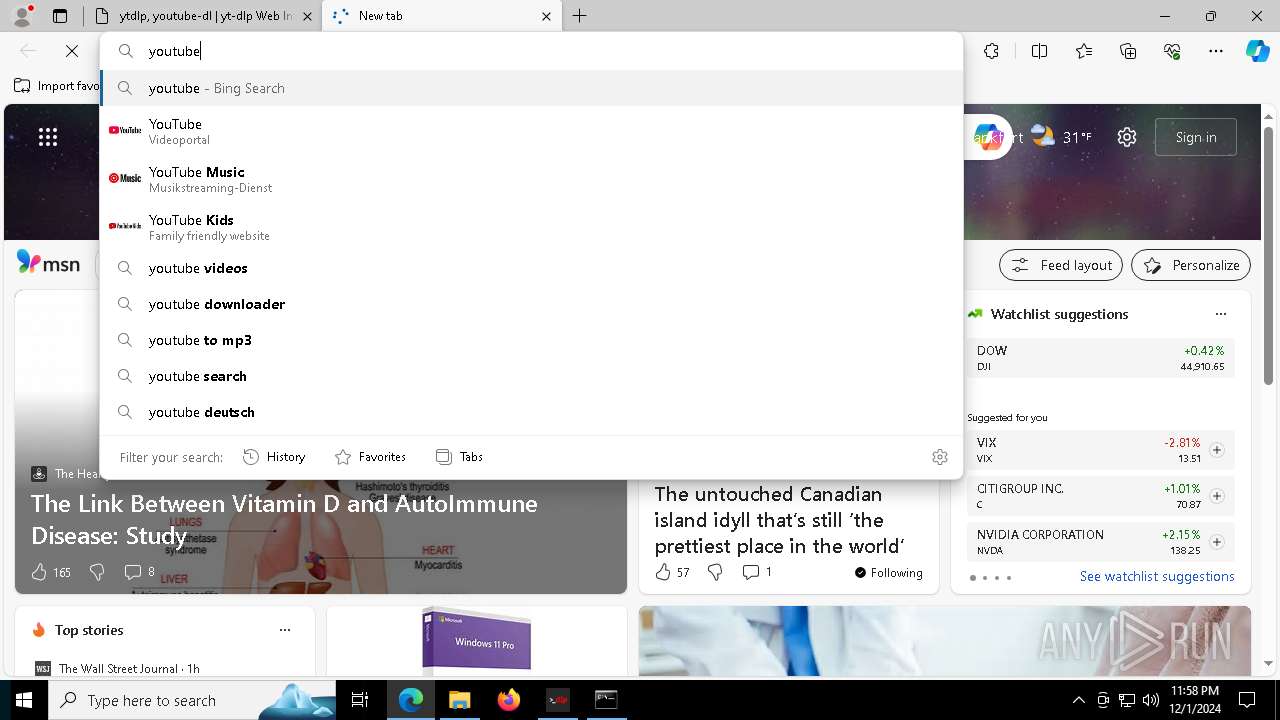The image size is (1280, 720).
Task: Open the tab actions menu icon
Action: pos(60,16)
